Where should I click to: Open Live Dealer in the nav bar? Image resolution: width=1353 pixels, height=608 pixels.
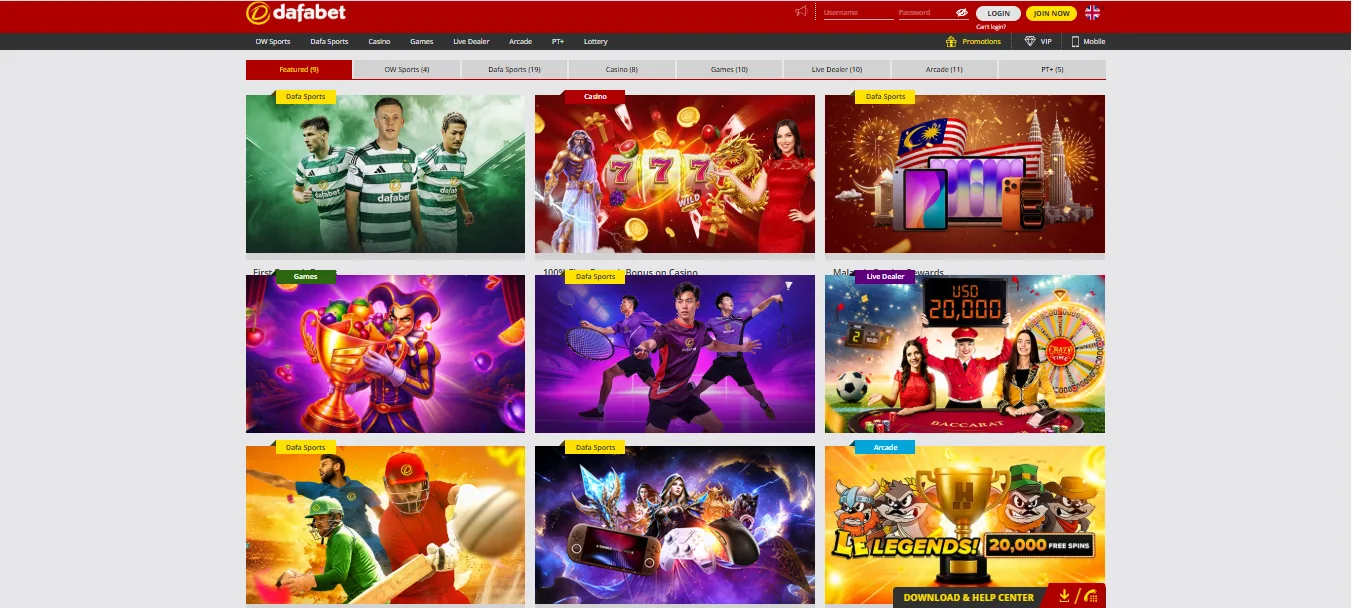(x=471, y=41)
